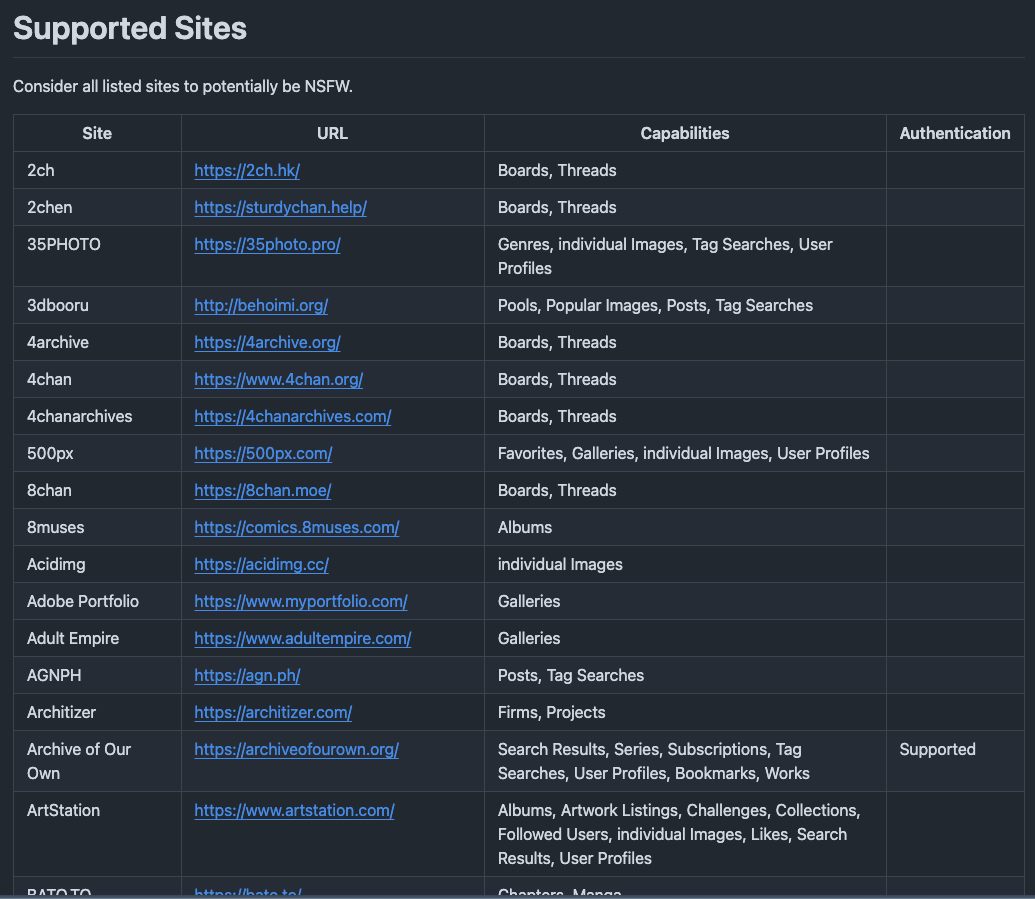
Task: Visit the 4chanarchives.com link
Action: click(292, 416)
